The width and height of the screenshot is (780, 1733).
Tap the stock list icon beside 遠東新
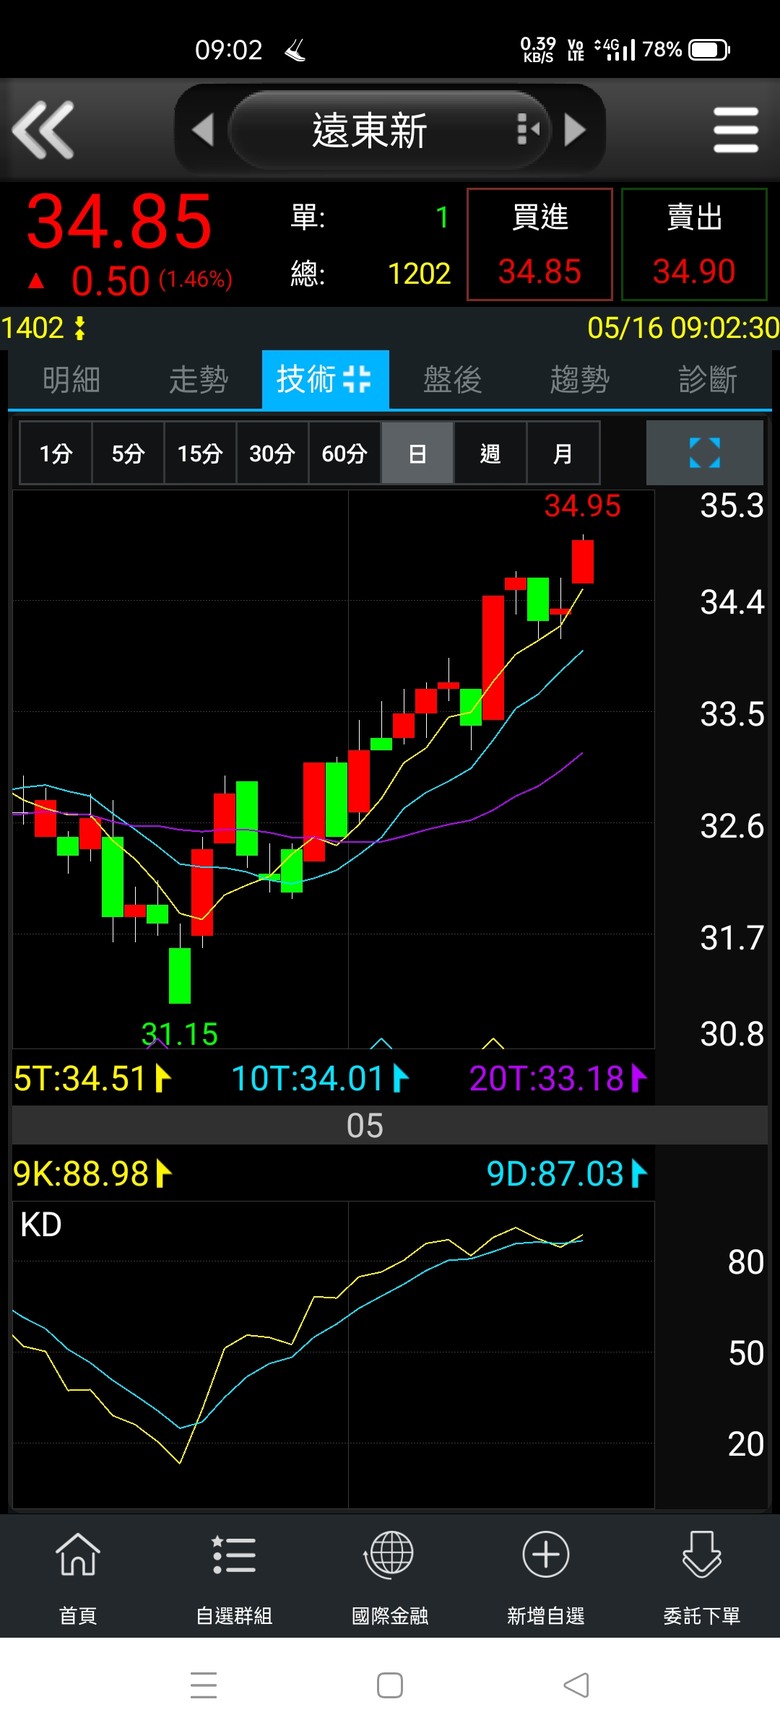click(x=527, y=129)
